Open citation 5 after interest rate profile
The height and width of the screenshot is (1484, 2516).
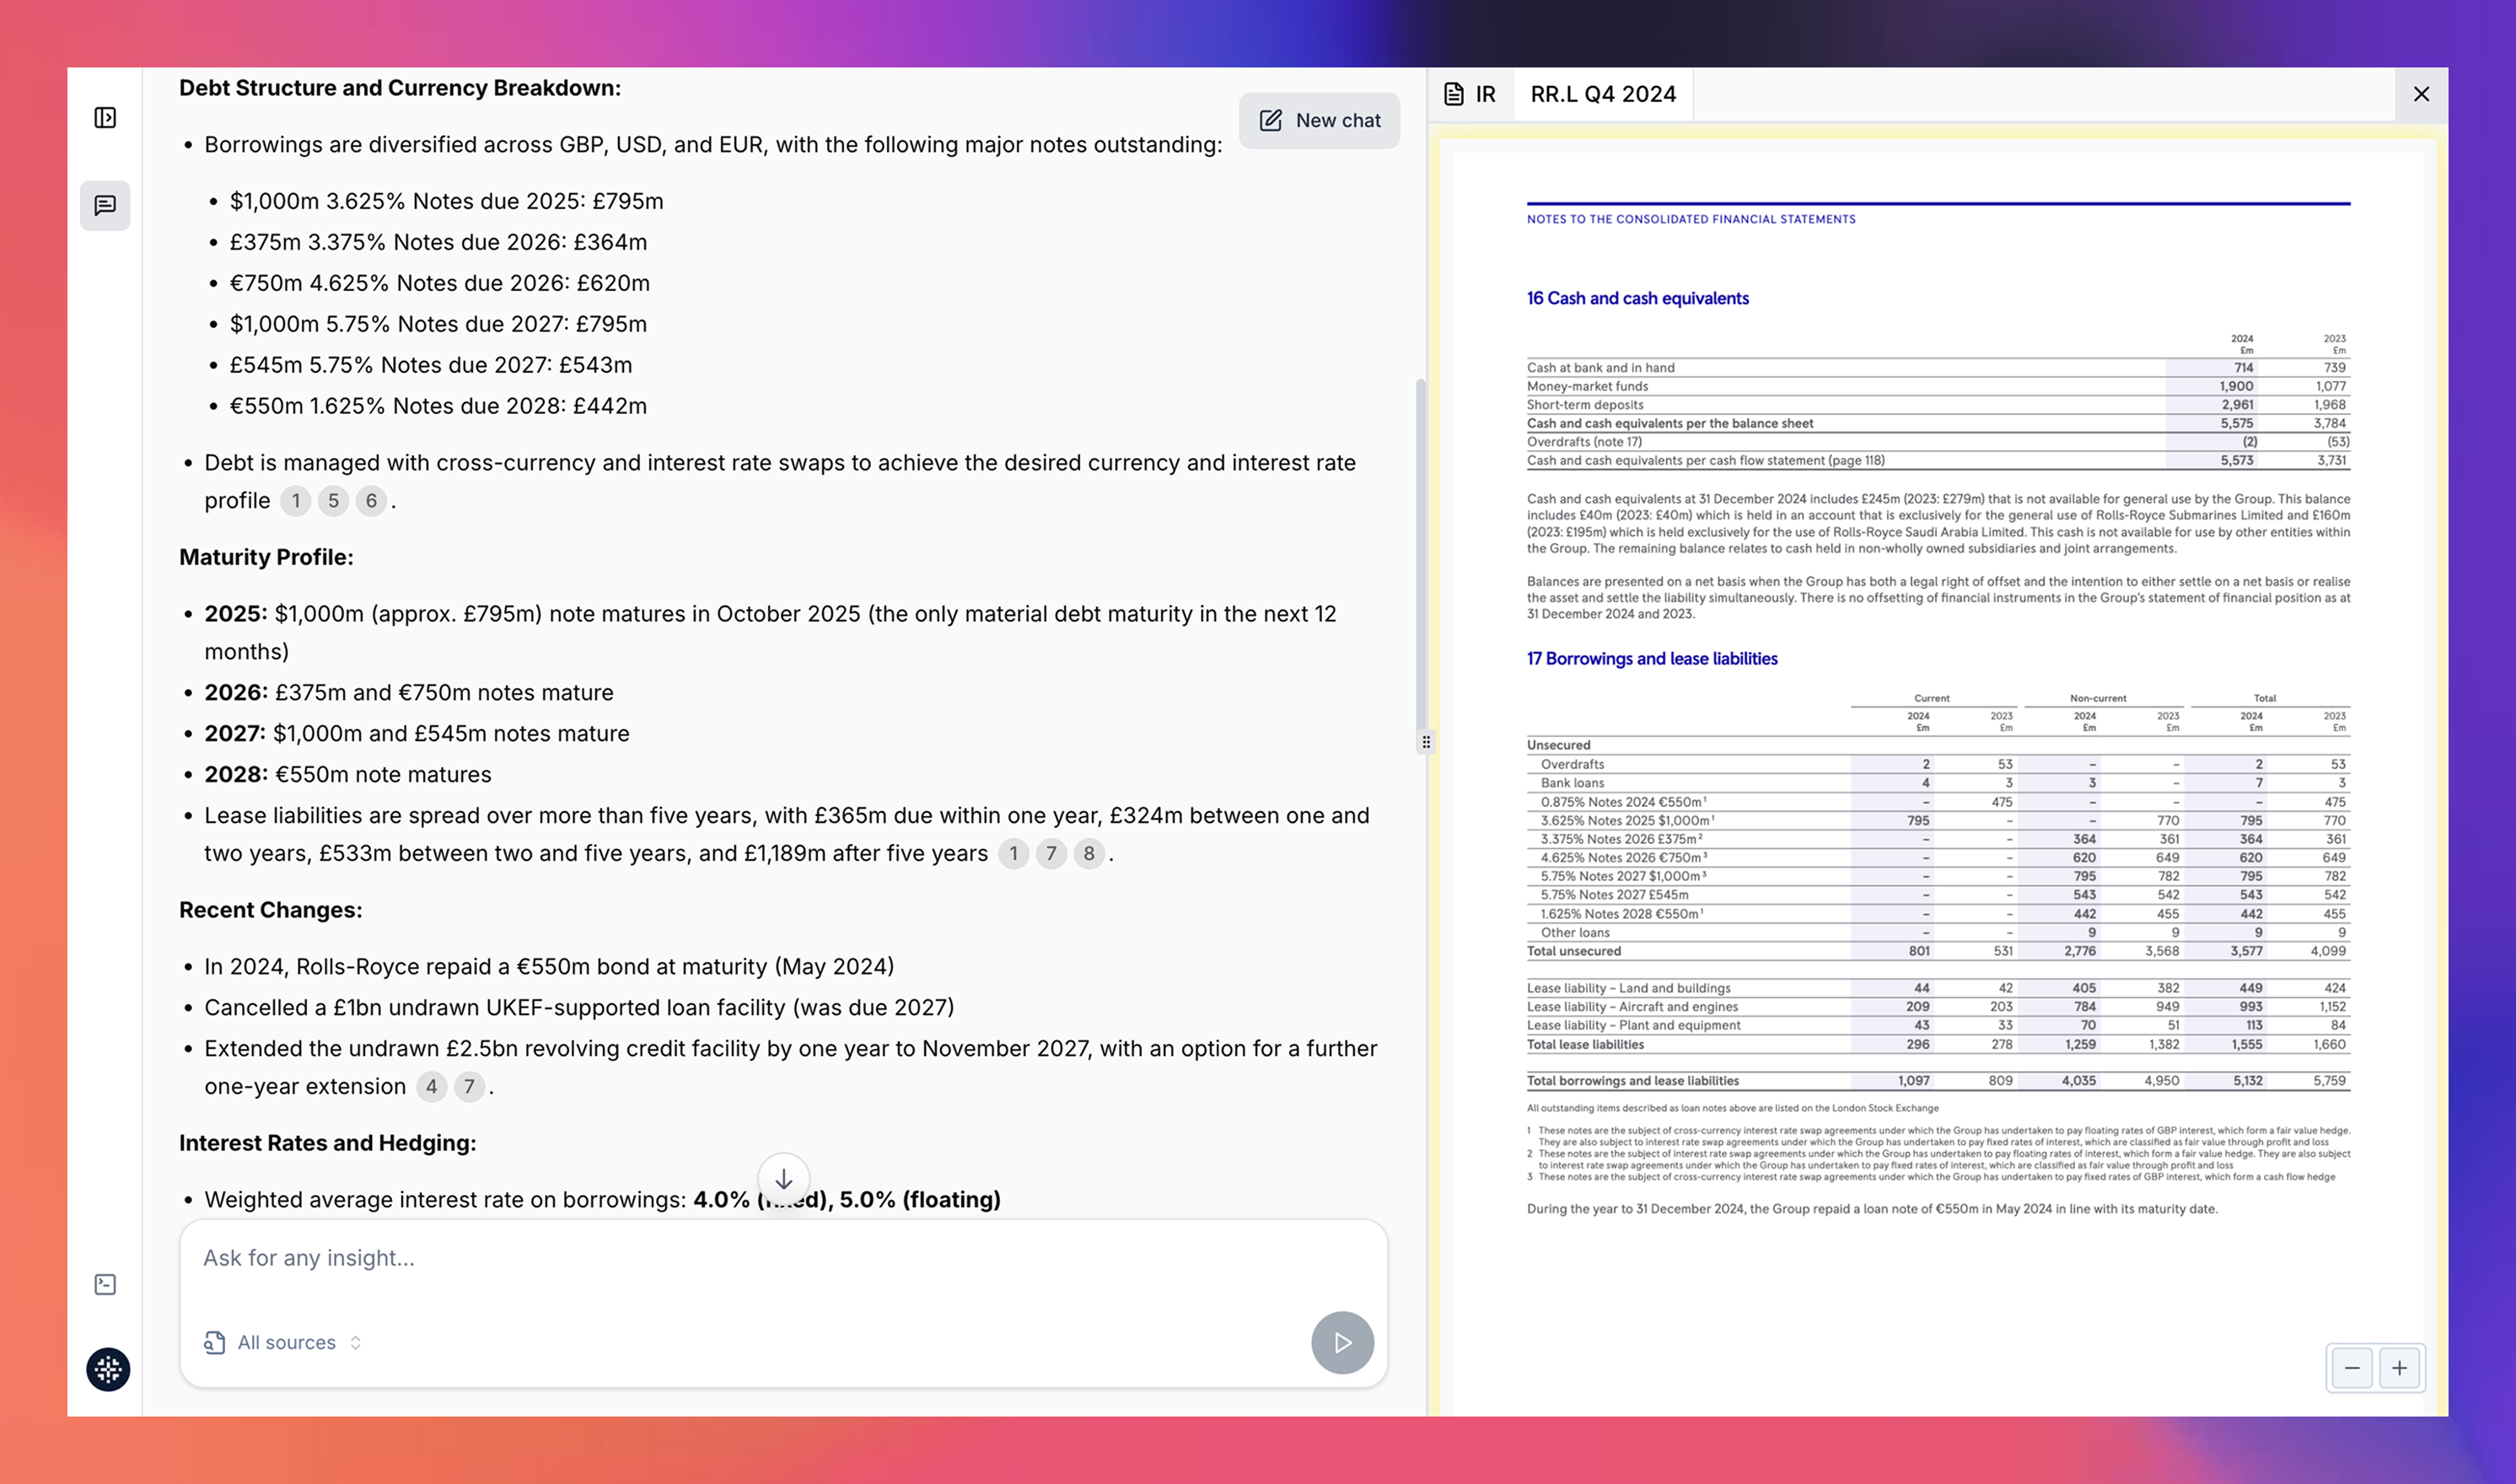coord(334,501)
